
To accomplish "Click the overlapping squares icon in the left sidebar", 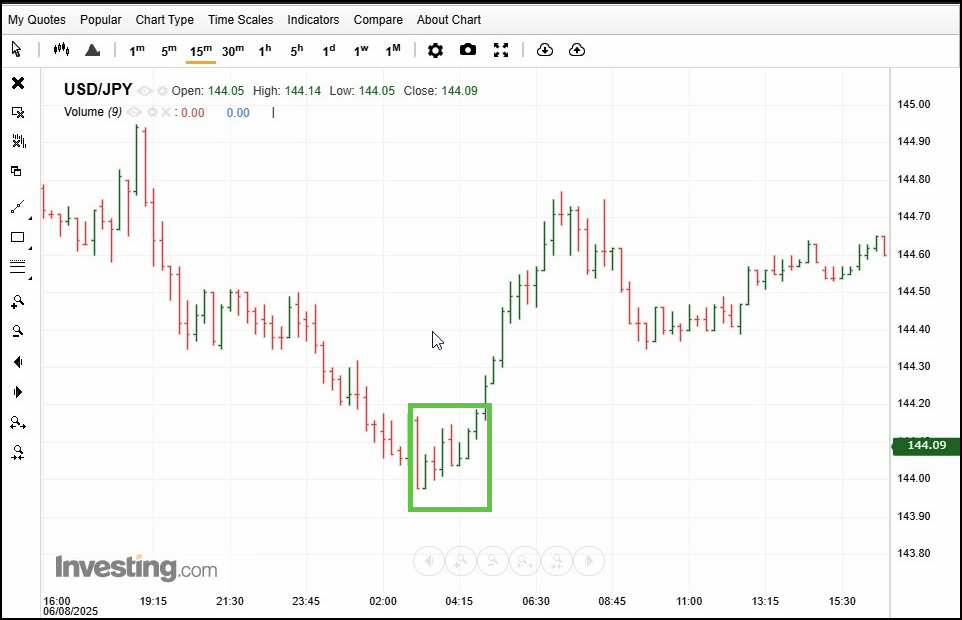I will click(x=17, y=171).
